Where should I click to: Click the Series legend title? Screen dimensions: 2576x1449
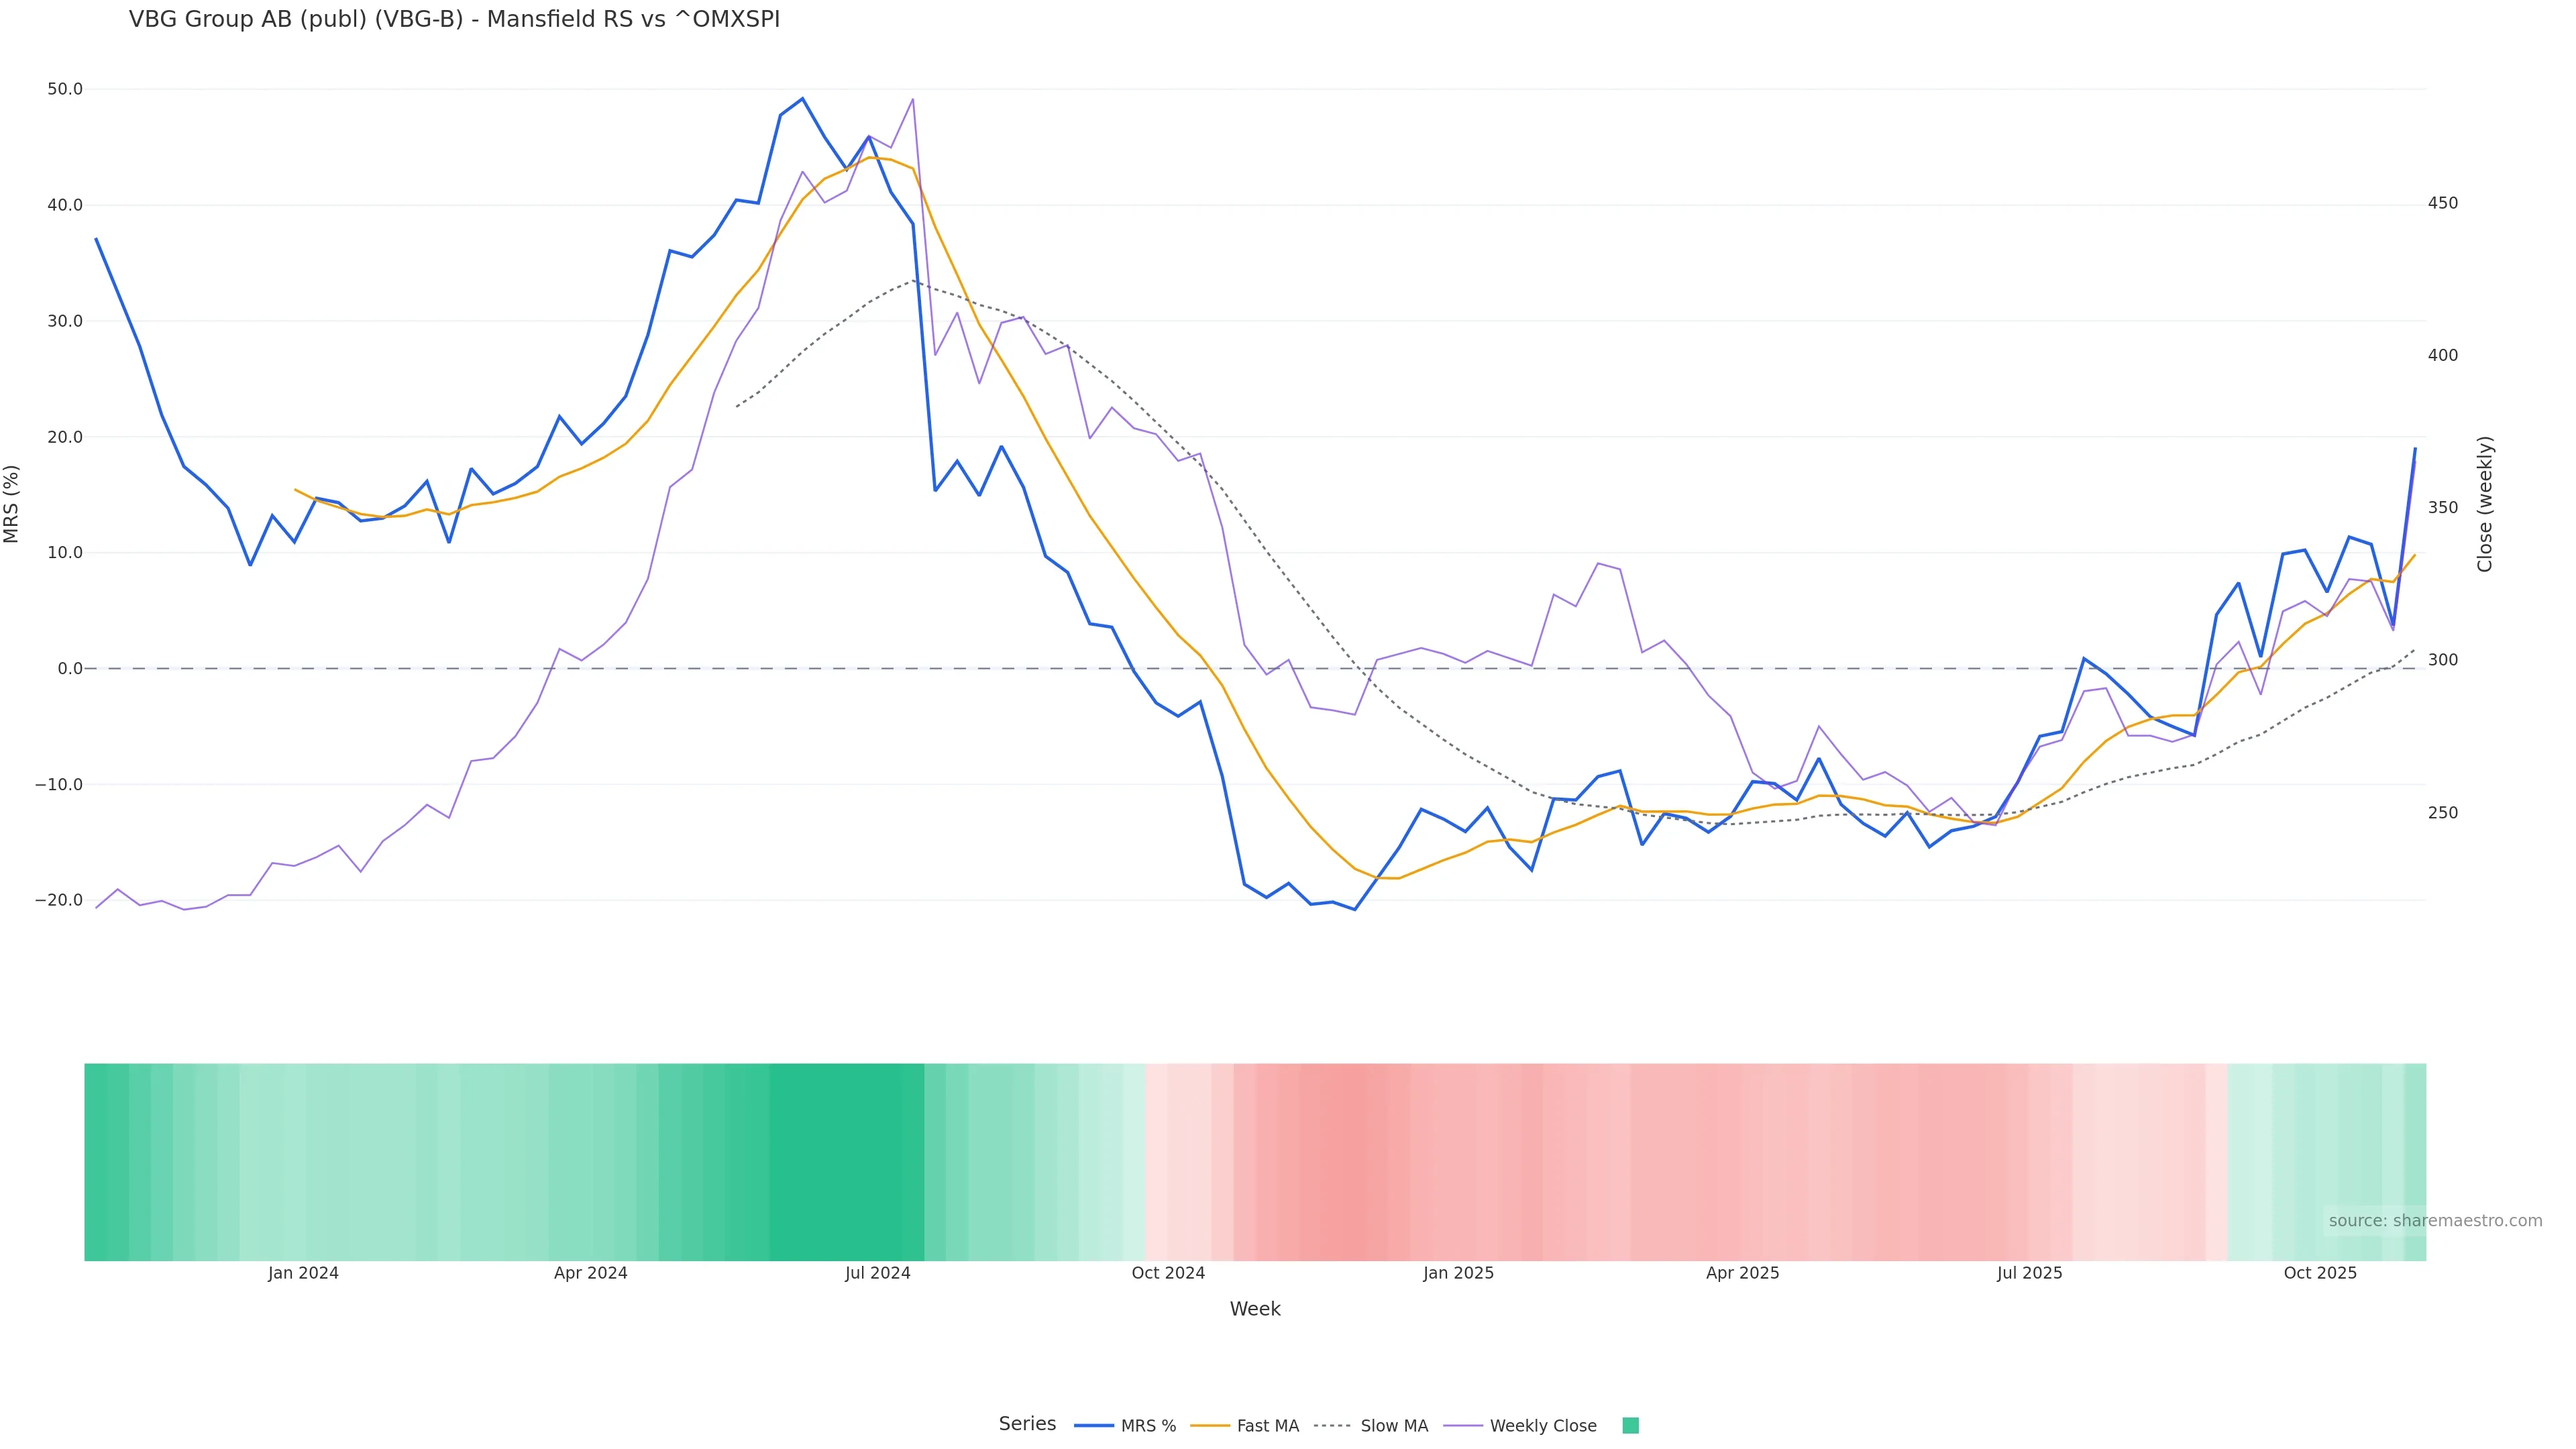click(x=1027, y=1424)
